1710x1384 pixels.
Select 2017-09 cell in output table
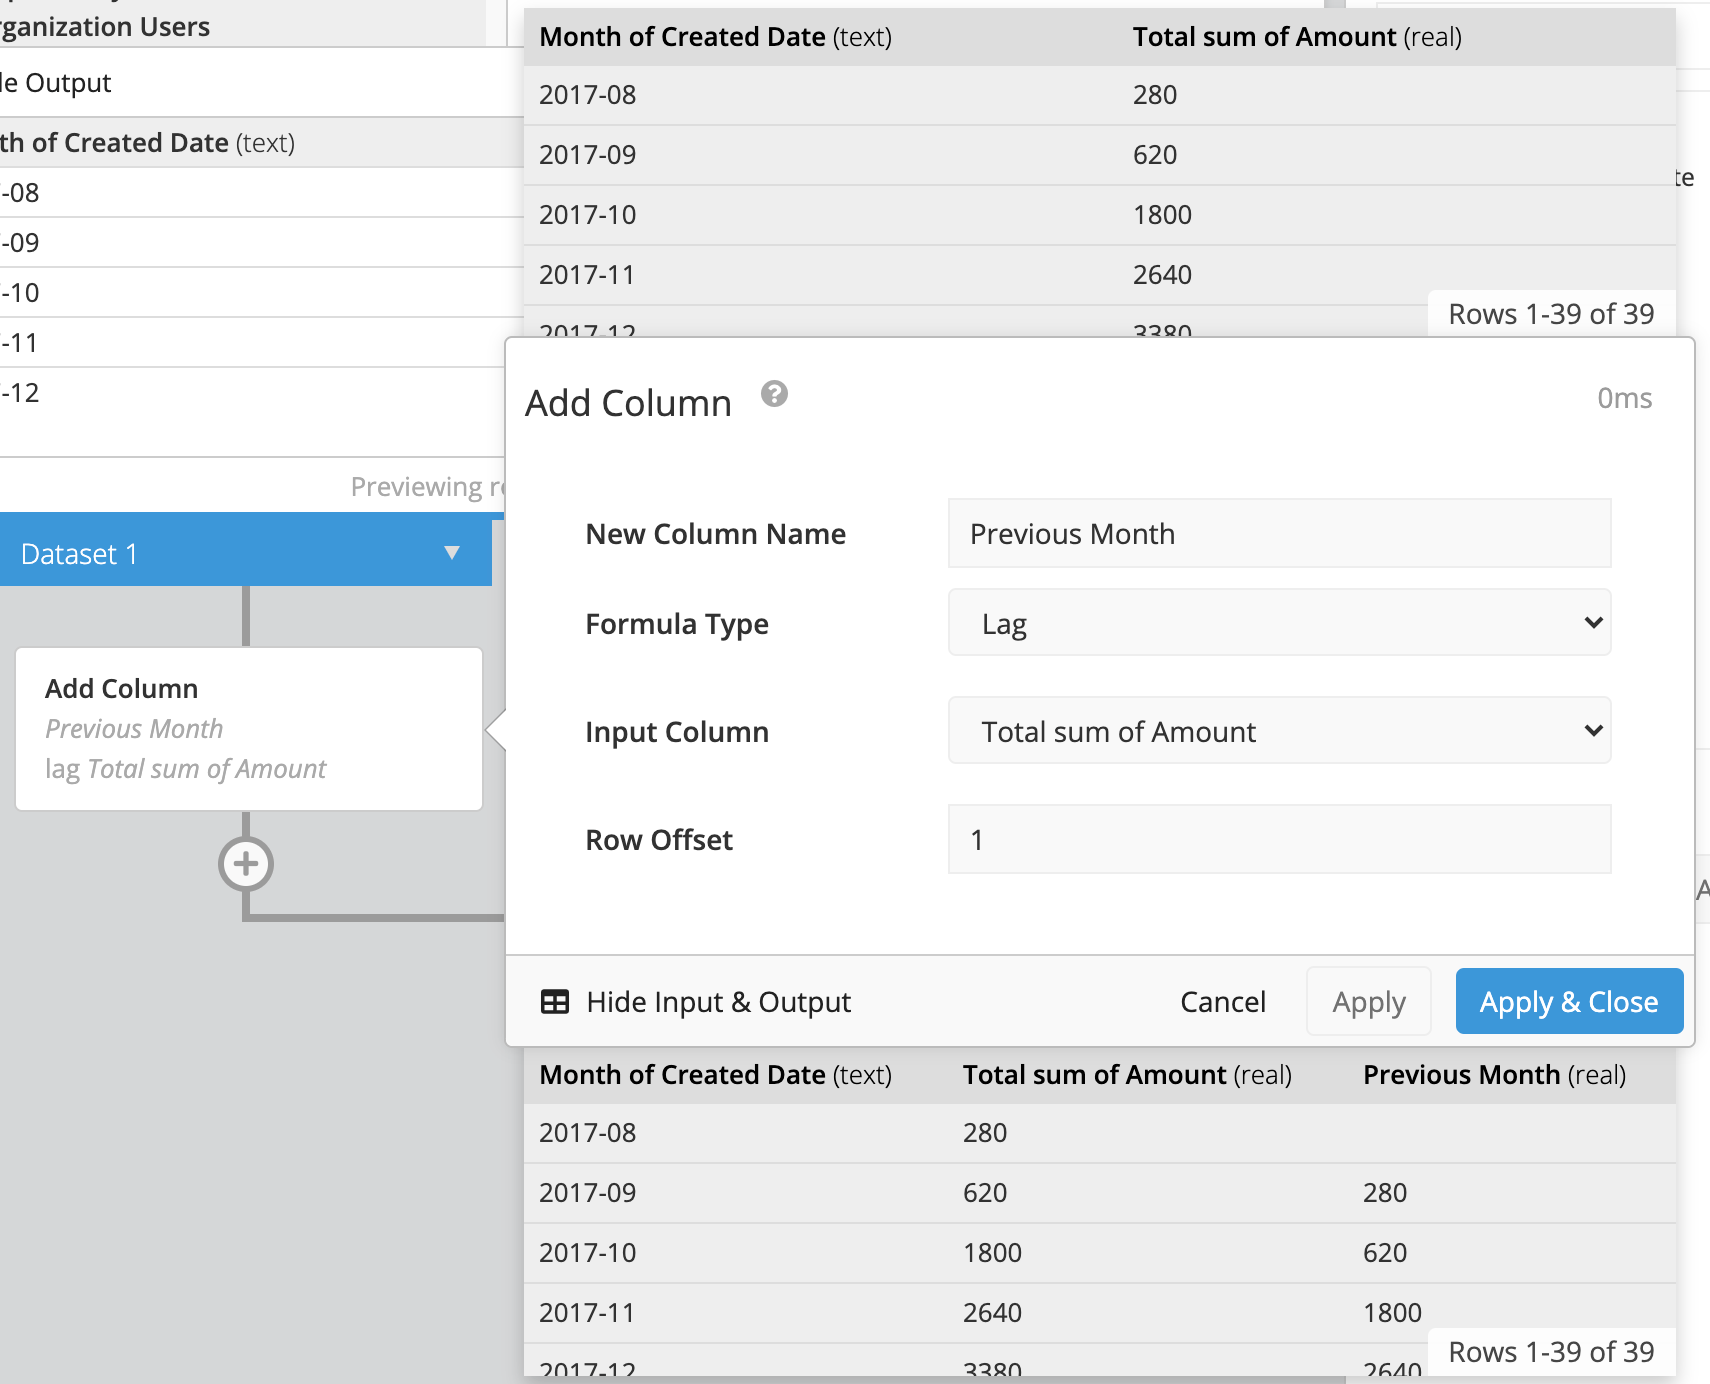[587, 1193]
